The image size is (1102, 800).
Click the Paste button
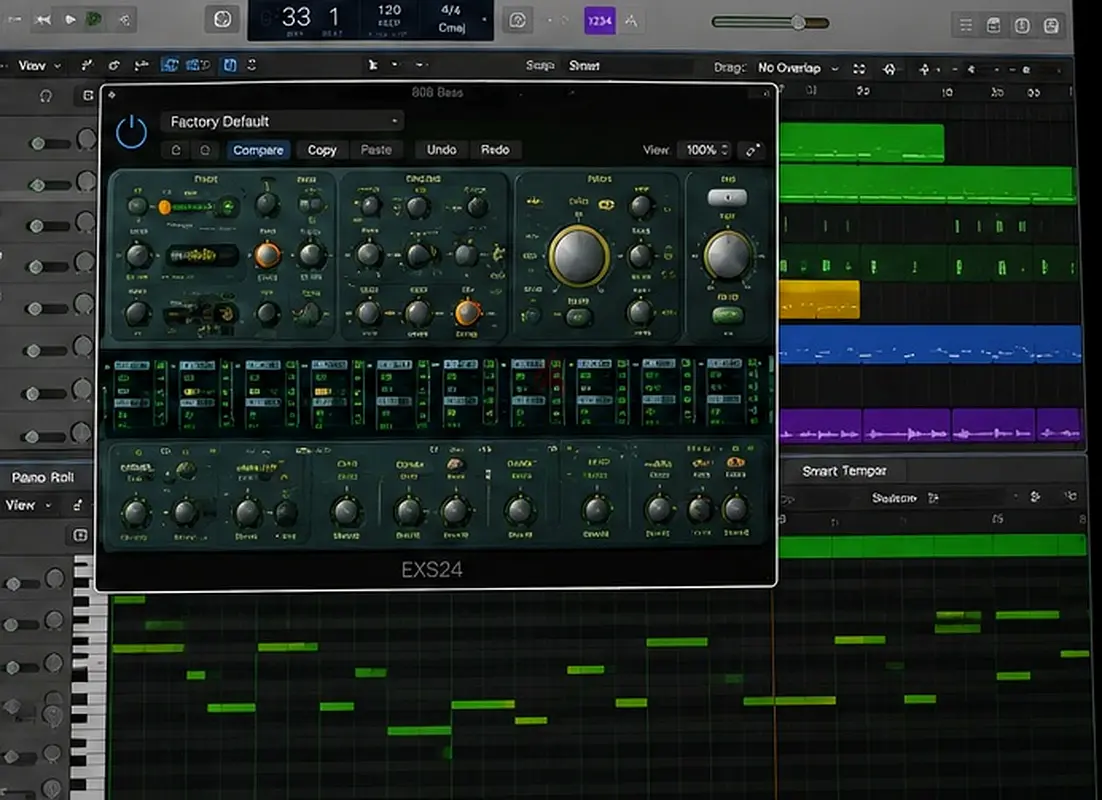[x=376, y=150]
